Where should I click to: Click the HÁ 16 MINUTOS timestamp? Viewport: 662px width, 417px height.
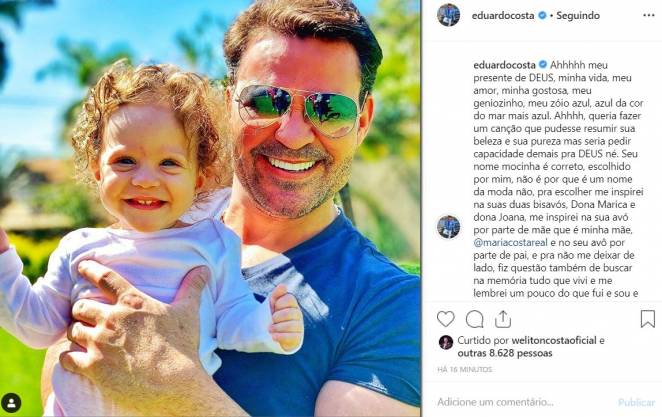pyautogui.click(x=465, y=369)
